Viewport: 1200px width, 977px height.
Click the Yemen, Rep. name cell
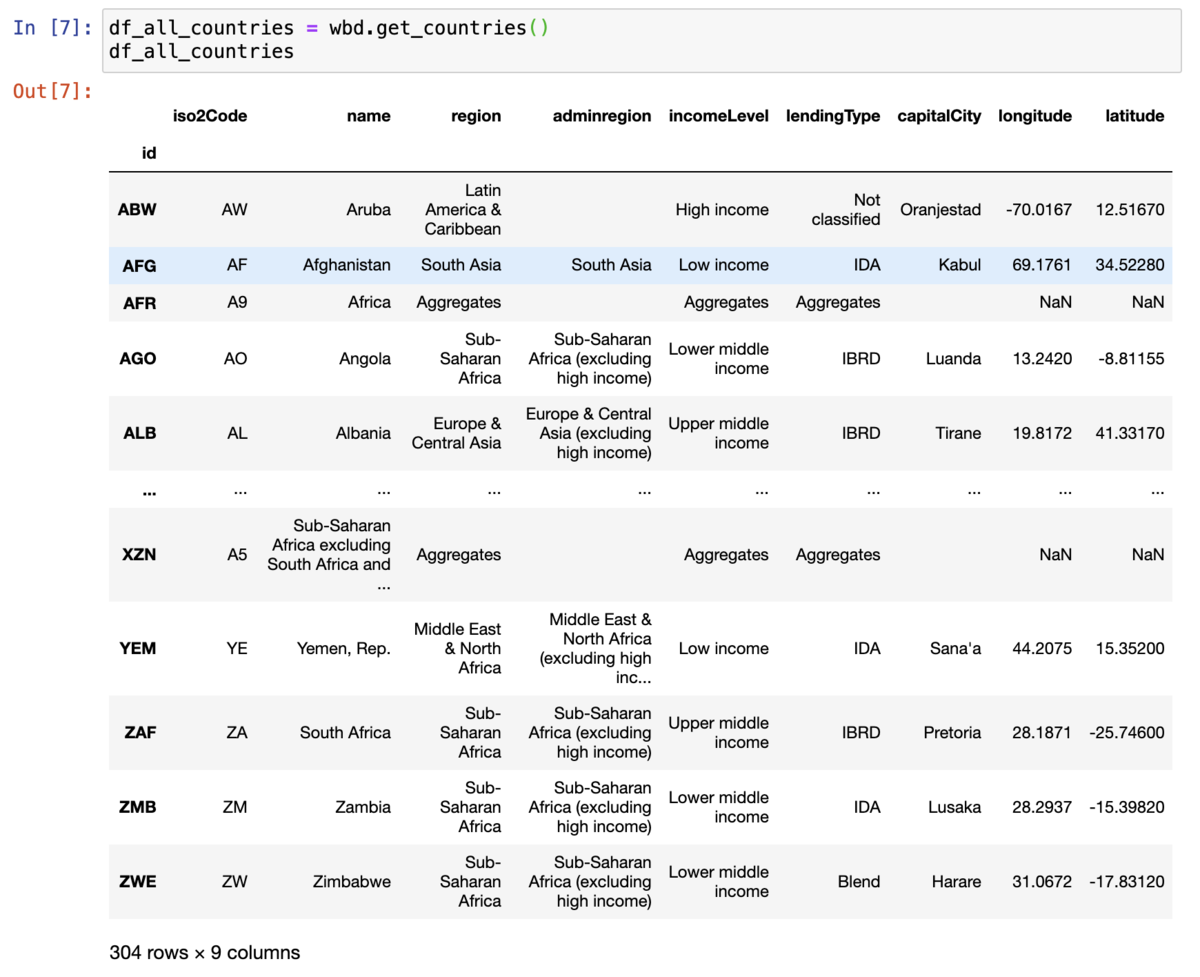click(344, 648)
